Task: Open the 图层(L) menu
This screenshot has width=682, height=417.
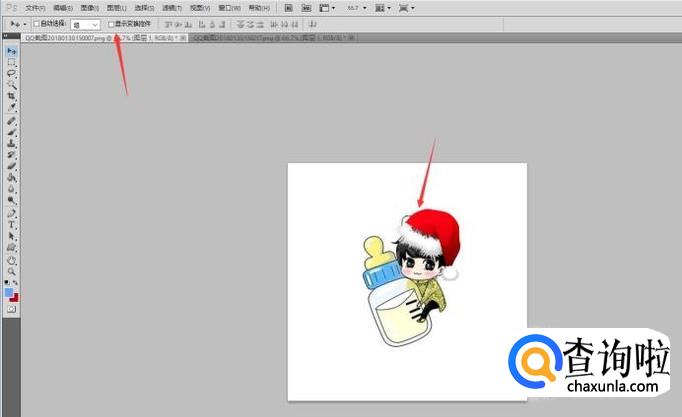Action: (117, 8)
